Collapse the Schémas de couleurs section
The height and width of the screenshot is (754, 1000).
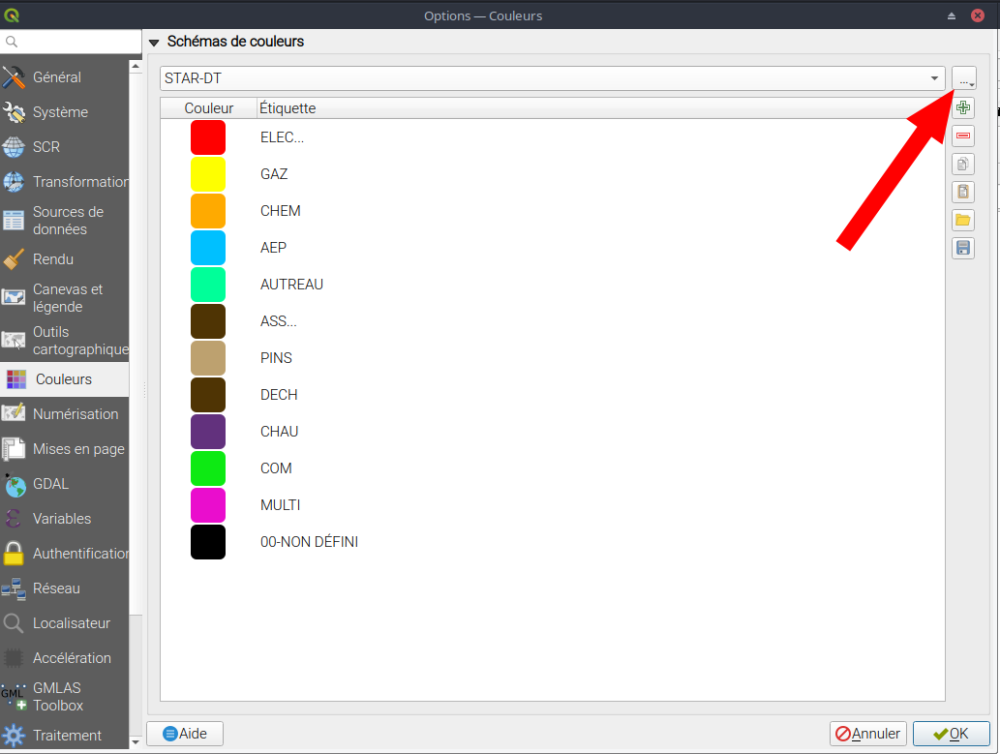click(154, 42)
